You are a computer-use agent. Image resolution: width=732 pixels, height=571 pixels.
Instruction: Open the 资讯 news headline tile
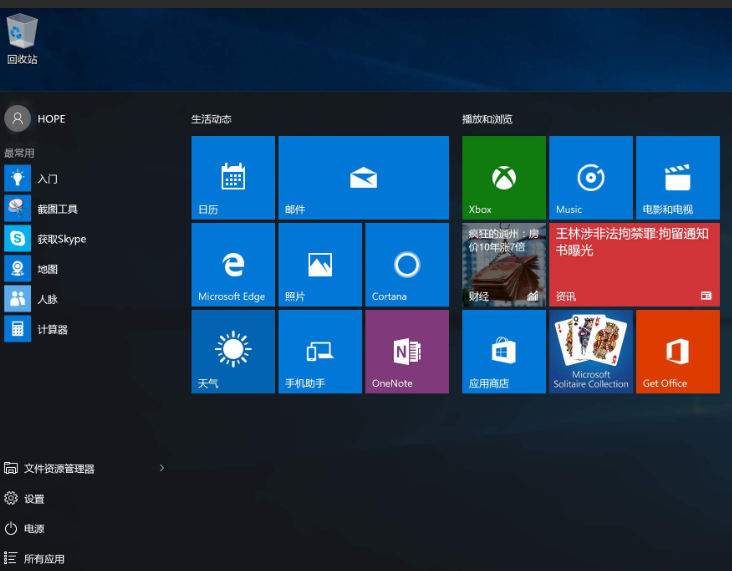point(634,264)
